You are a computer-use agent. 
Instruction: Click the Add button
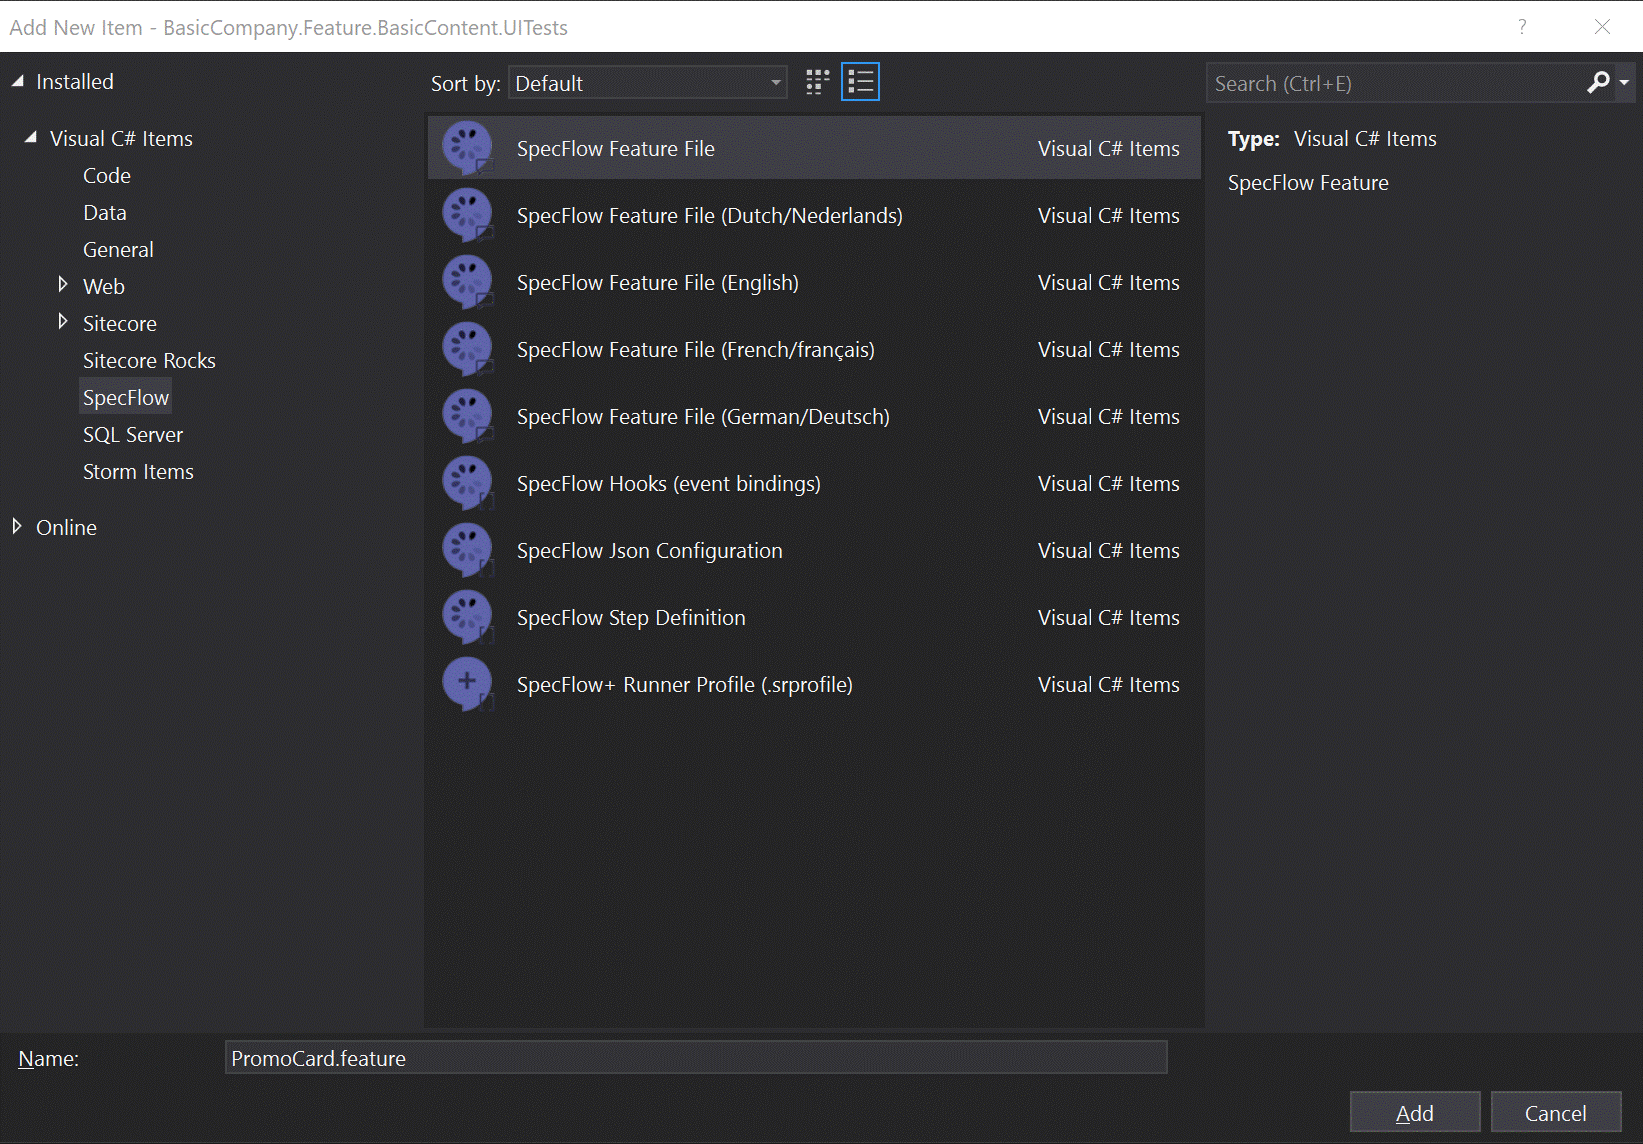pos(1414,1113)
